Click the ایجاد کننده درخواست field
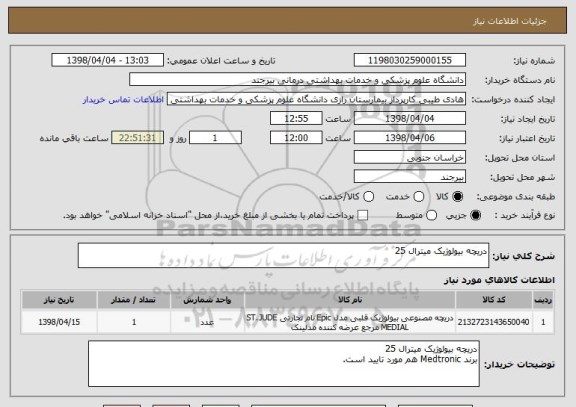The height and width of the screenshot is (407, 576). point(316,99)
